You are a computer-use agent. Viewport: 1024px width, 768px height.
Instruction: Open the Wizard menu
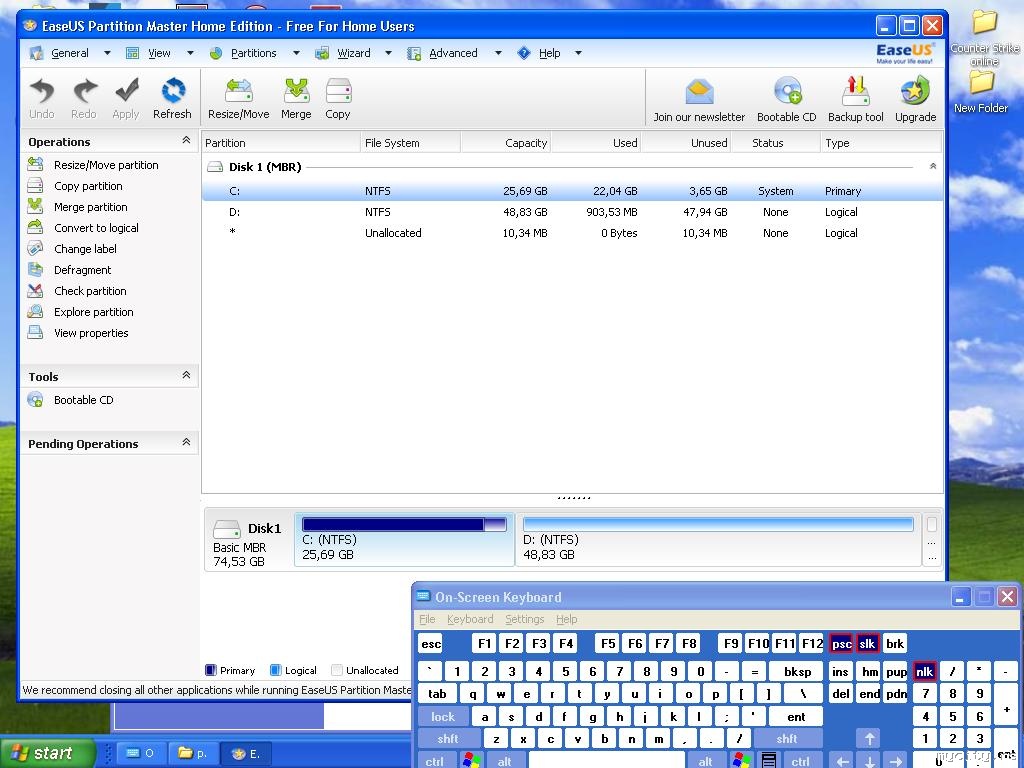click(x=354, y=53)
